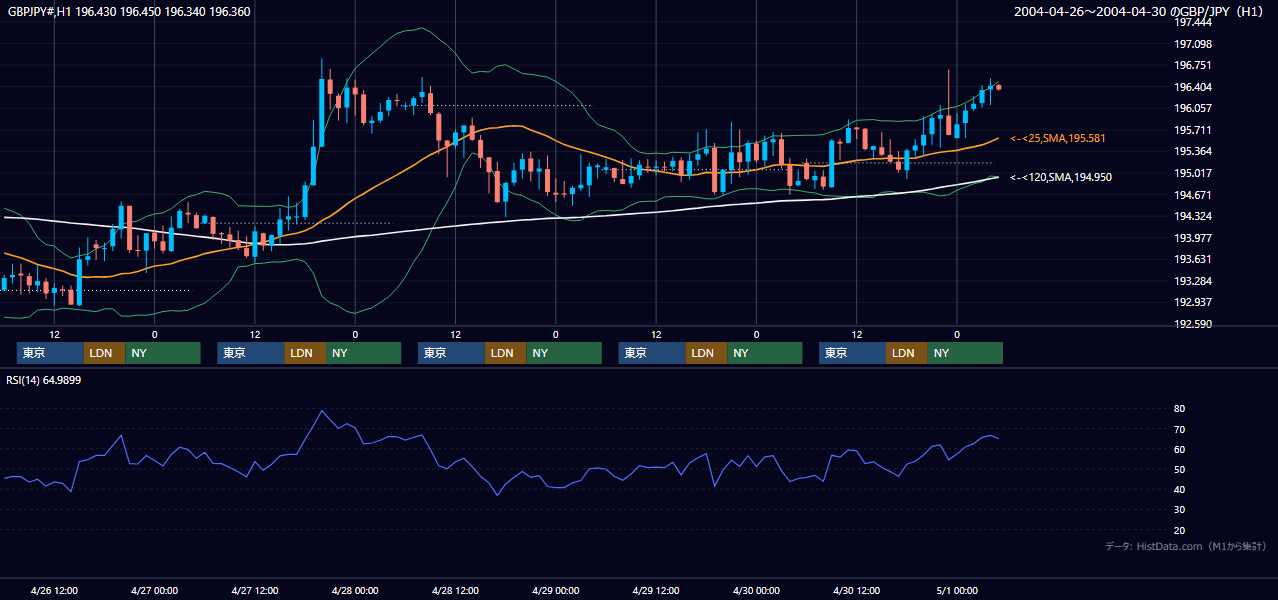Click the RSI scale value 80

[1179, 409]
